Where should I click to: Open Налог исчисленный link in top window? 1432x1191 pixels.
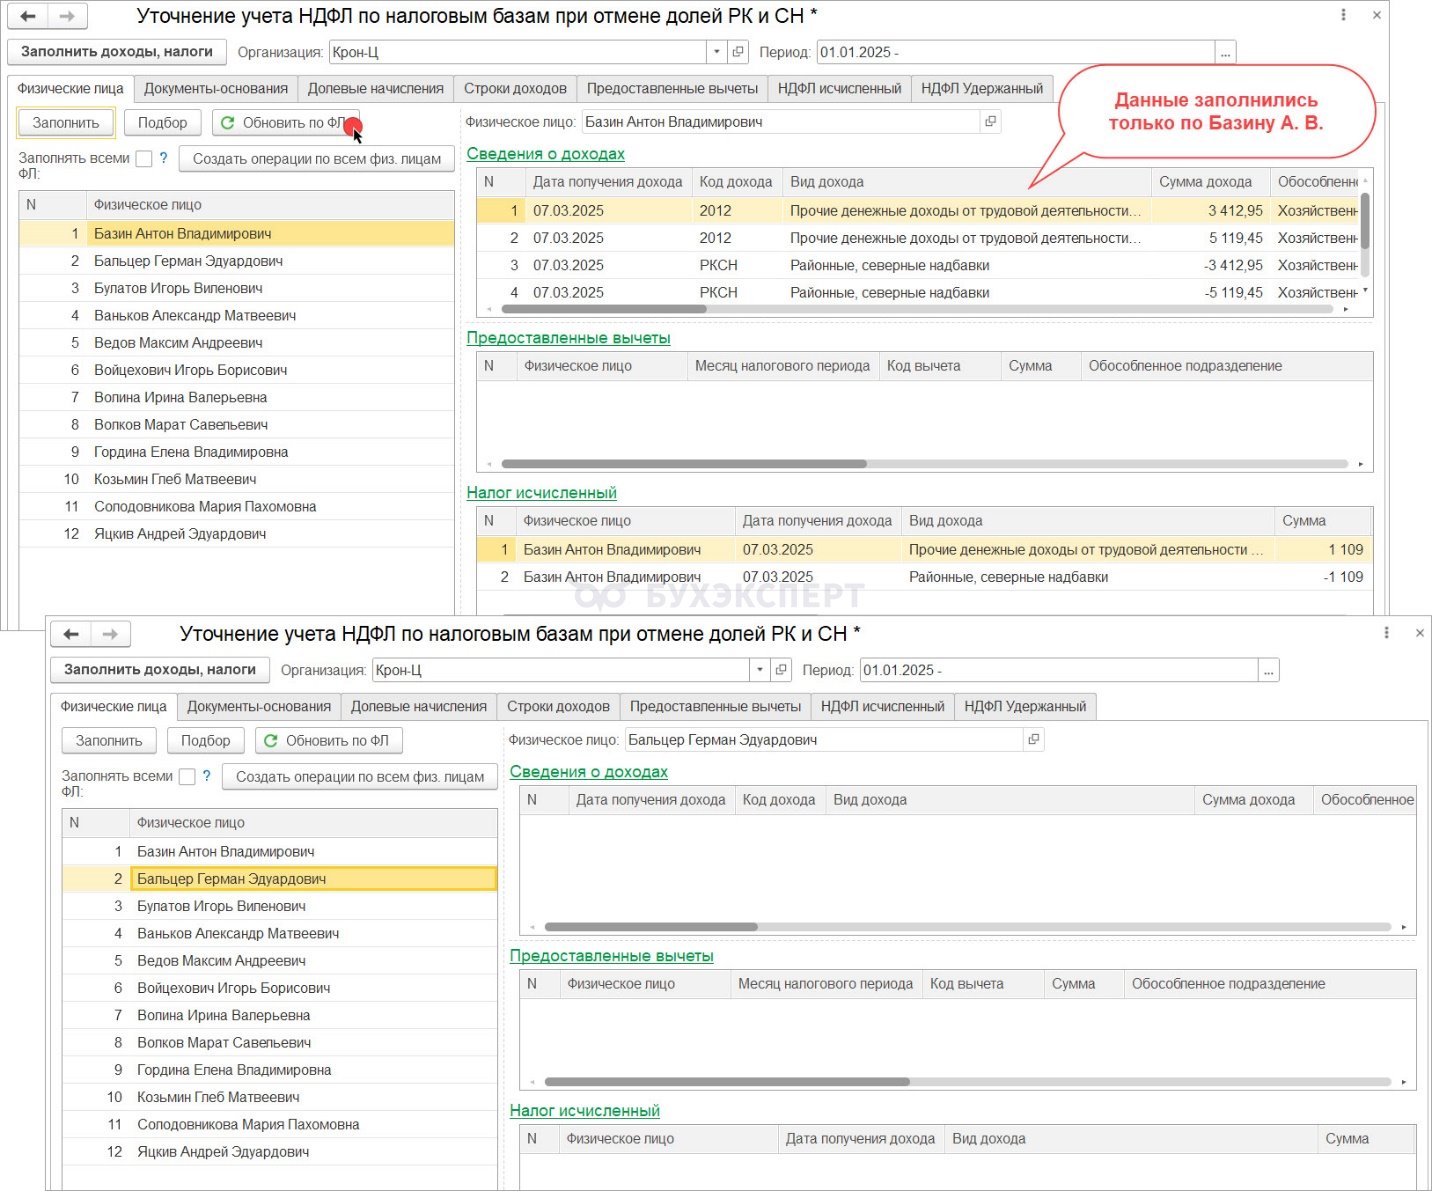pos(541,492)
